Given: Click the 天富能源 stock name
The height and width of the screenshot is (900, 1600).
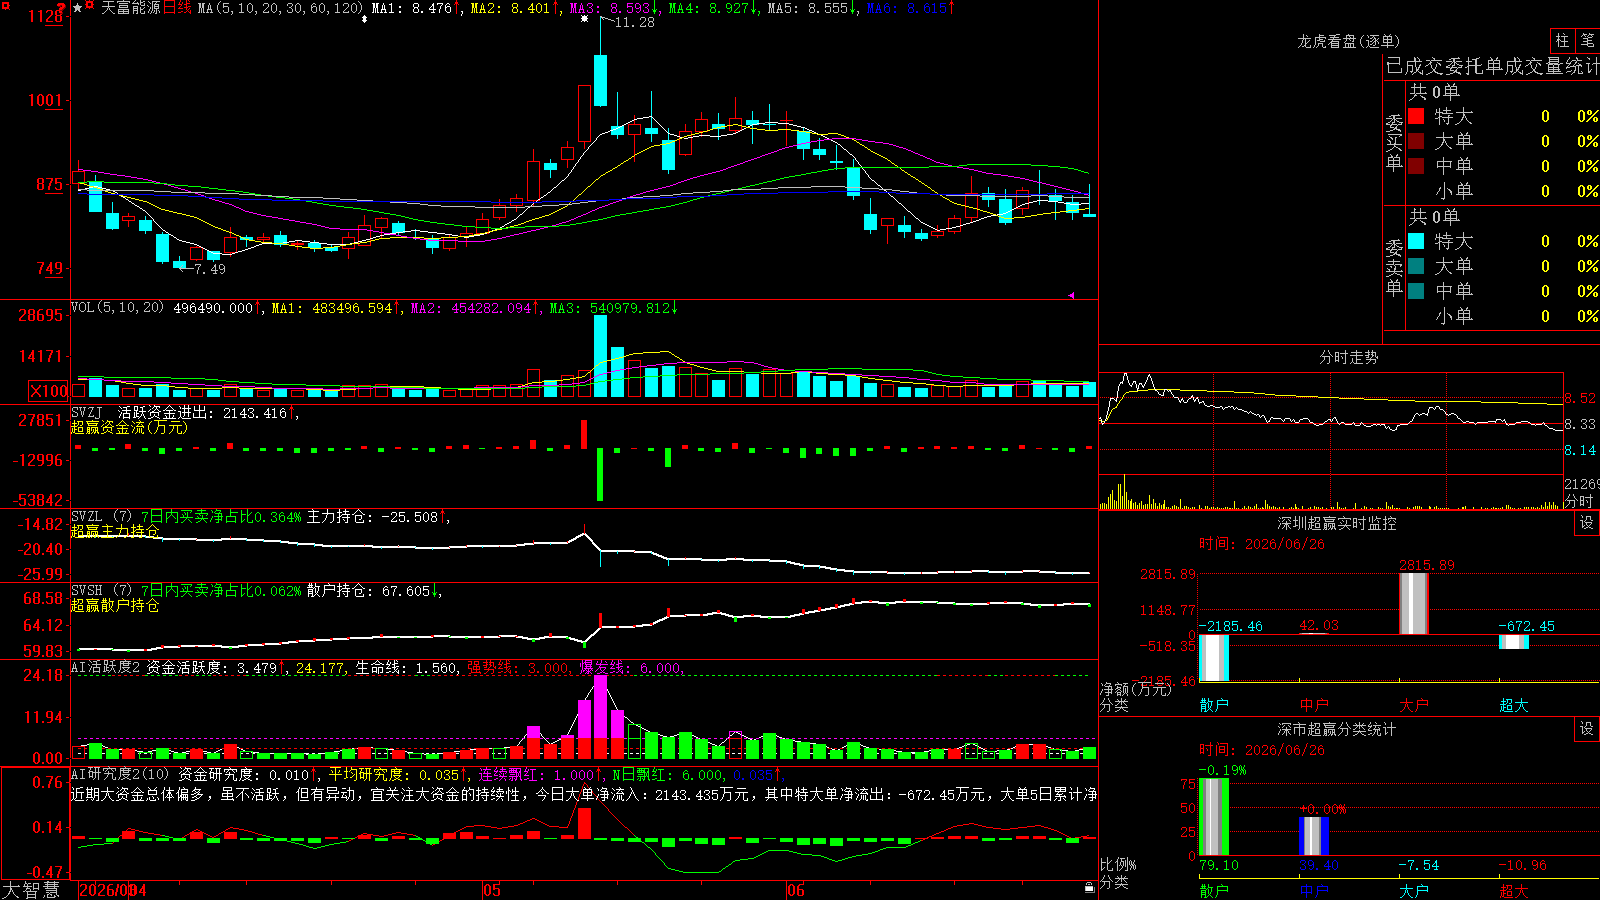Looking at the screenshot, I should click(130, 8).
